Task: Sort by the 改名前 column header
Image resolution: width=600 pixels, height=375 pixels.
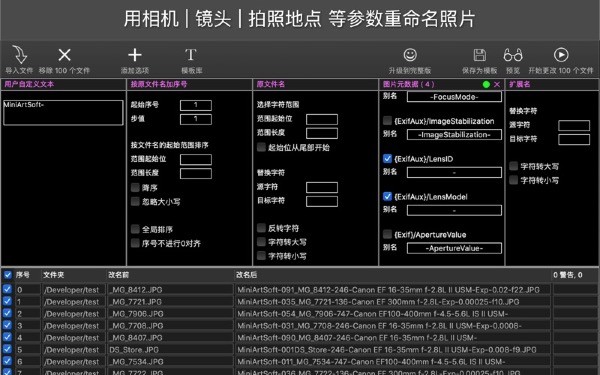Action: pyautogui.click(x=118, y=275)
